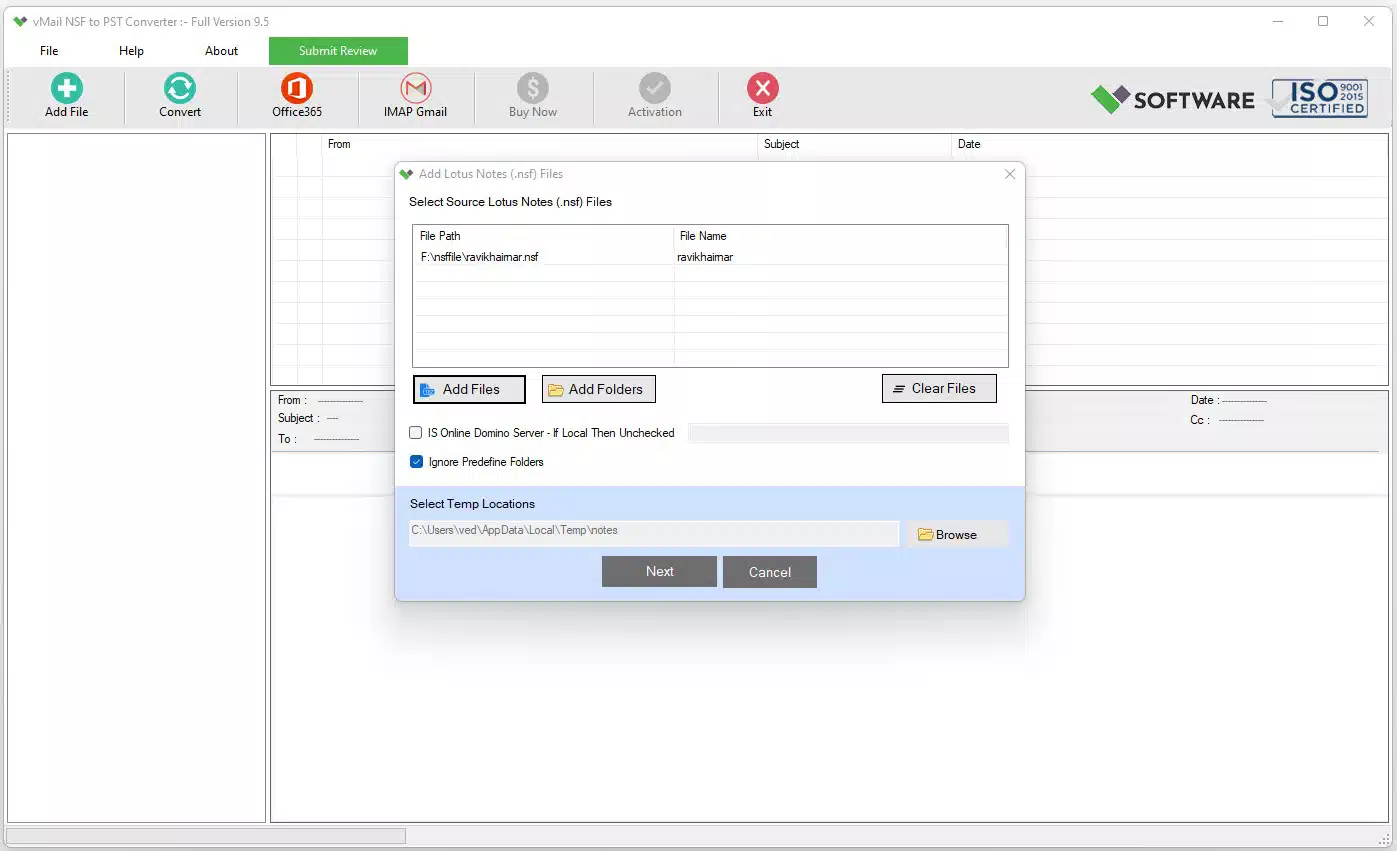
Task: Enable the IS Online Domino Server checkbox
Action: [x=416, y=433]
